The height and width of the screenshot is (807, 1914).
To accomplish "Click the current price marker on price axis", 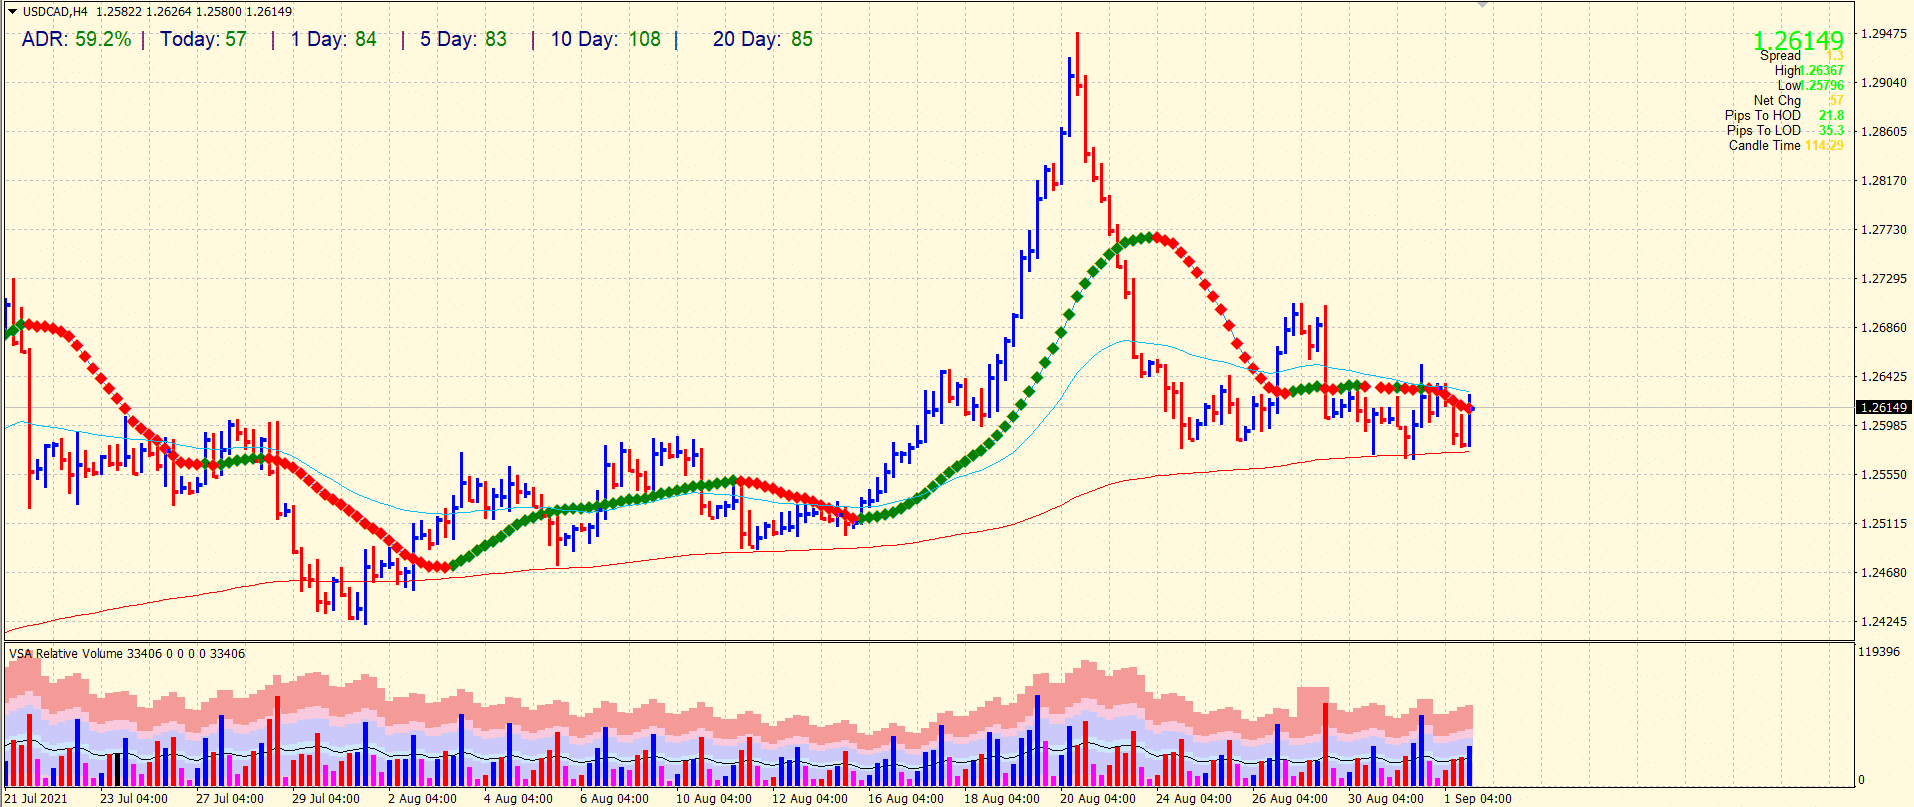I will point(1884,407).
